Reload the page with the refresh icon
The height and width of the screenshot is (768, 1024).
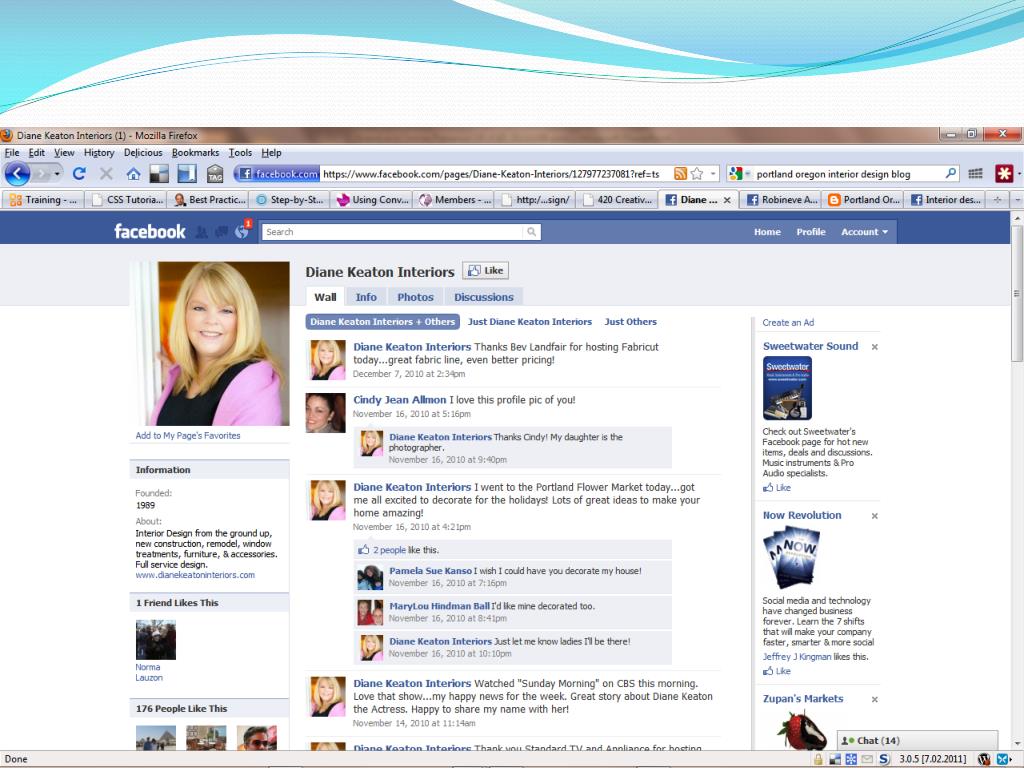(79, 174)
